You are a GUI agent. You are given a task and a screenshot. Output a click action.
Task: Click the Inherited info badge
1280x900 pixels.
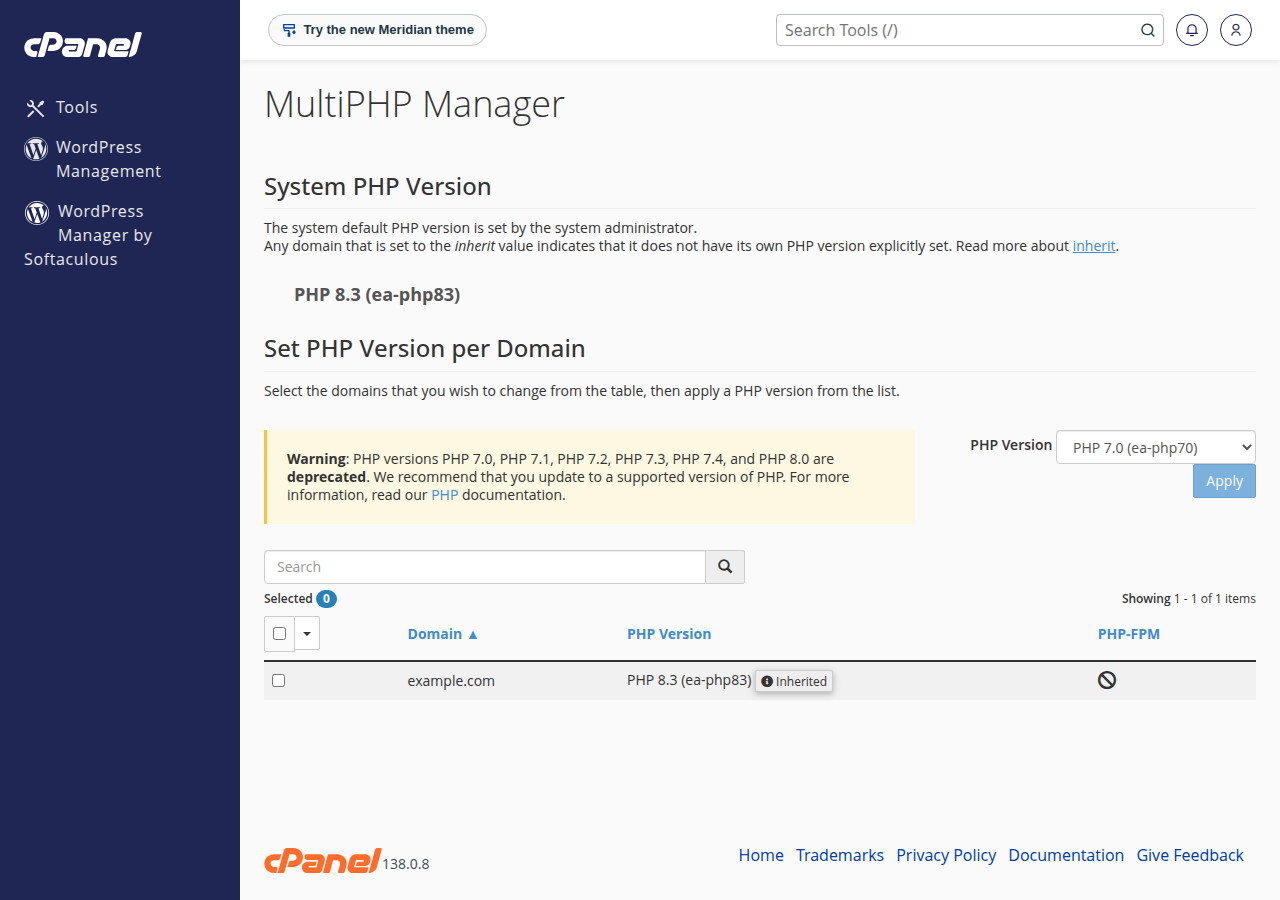[794, 681]
